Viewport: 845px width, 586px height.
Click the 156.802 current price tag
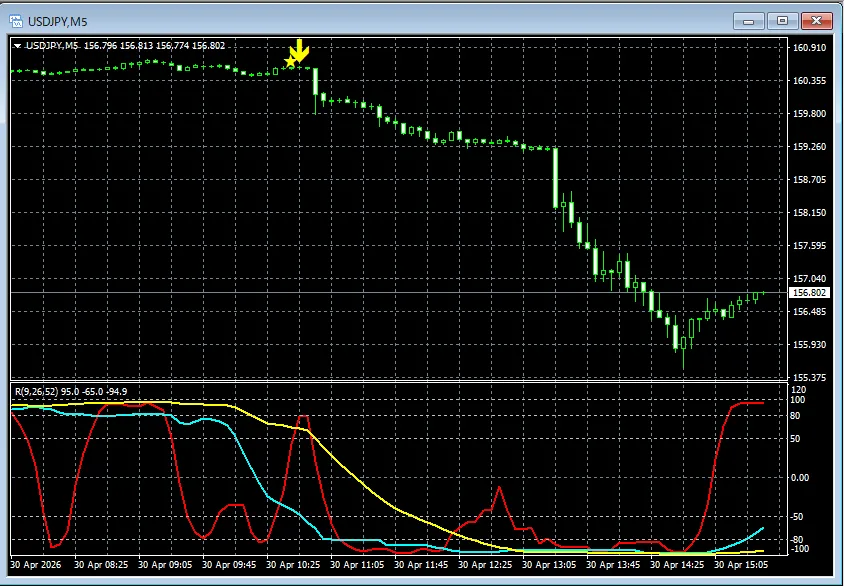[x=809, y=293]
